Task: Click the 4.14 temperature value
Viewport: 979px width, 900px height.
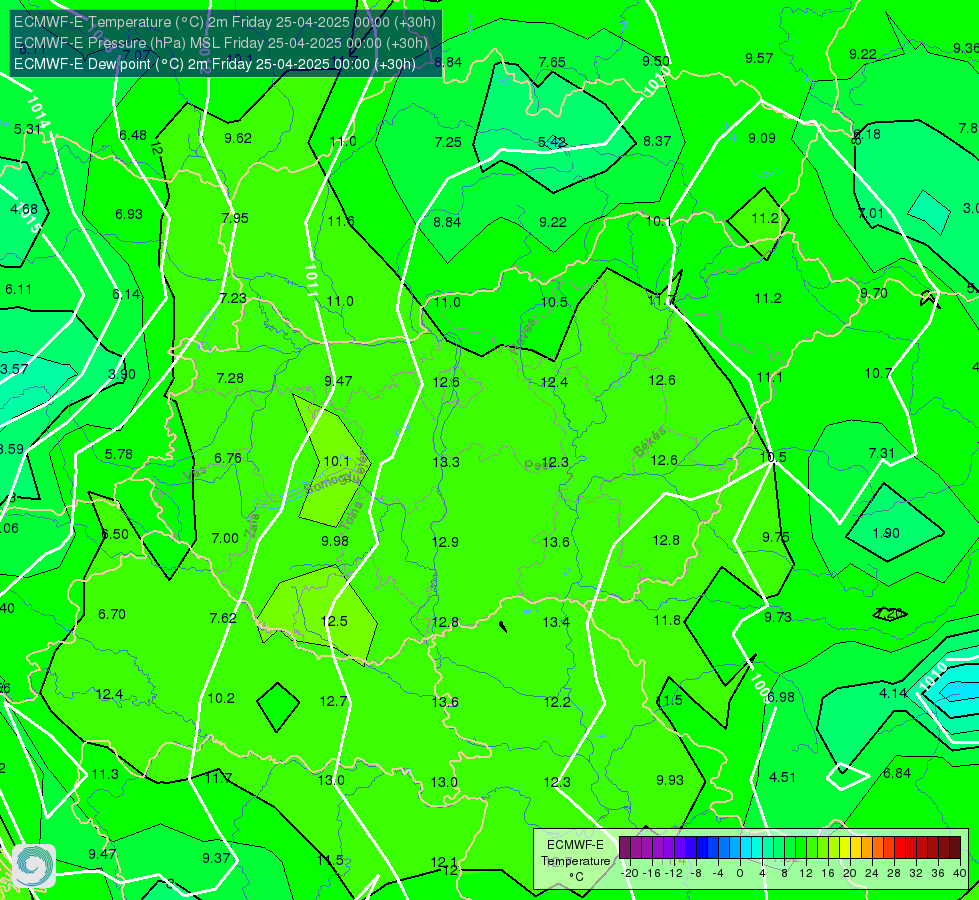Action: point(893,693)
